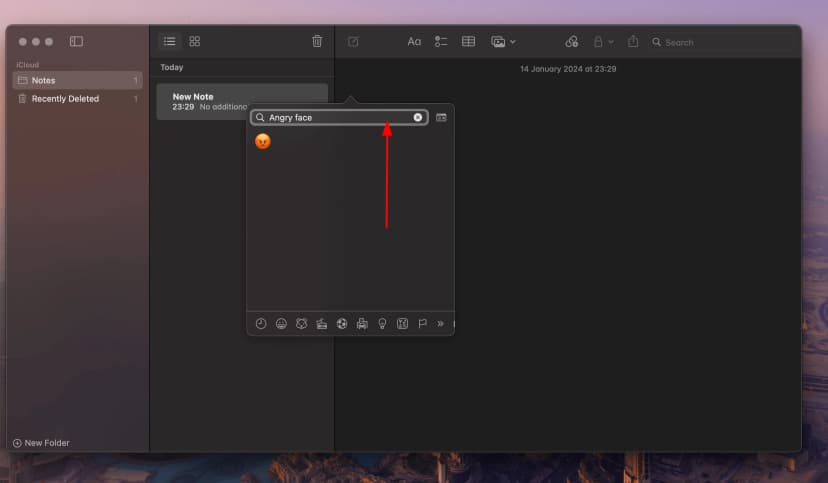Image resolution: width=828 pixels, height=483 pixels.
Task: Insert the angry face emoji
Action: click(262, 141)
